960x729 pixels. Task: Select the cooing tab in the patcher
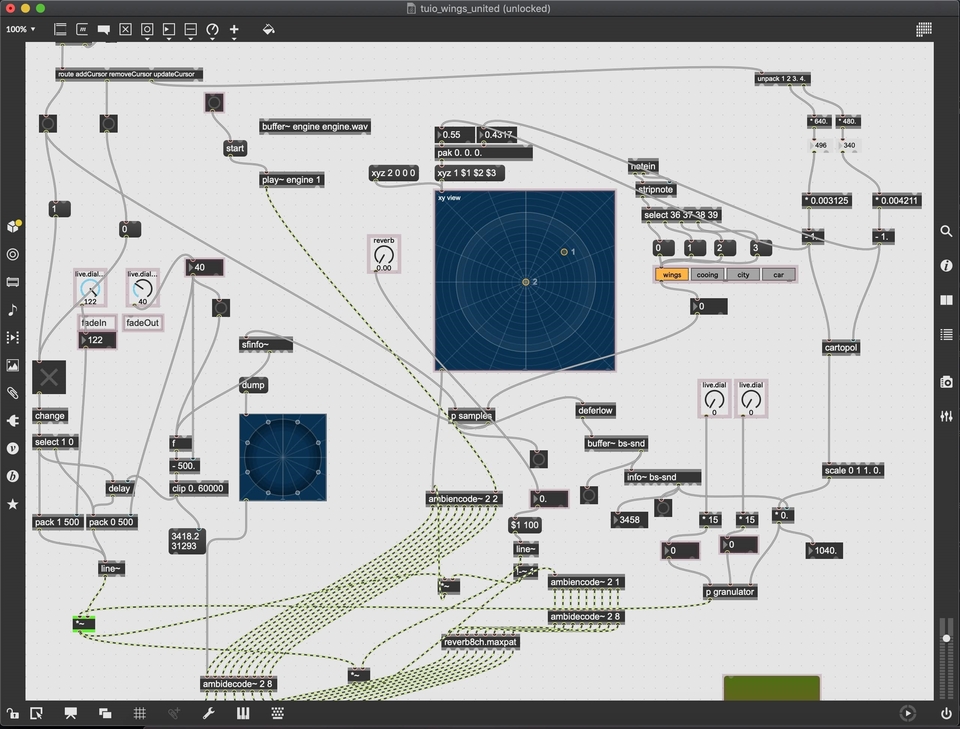[x=707, y=274]
